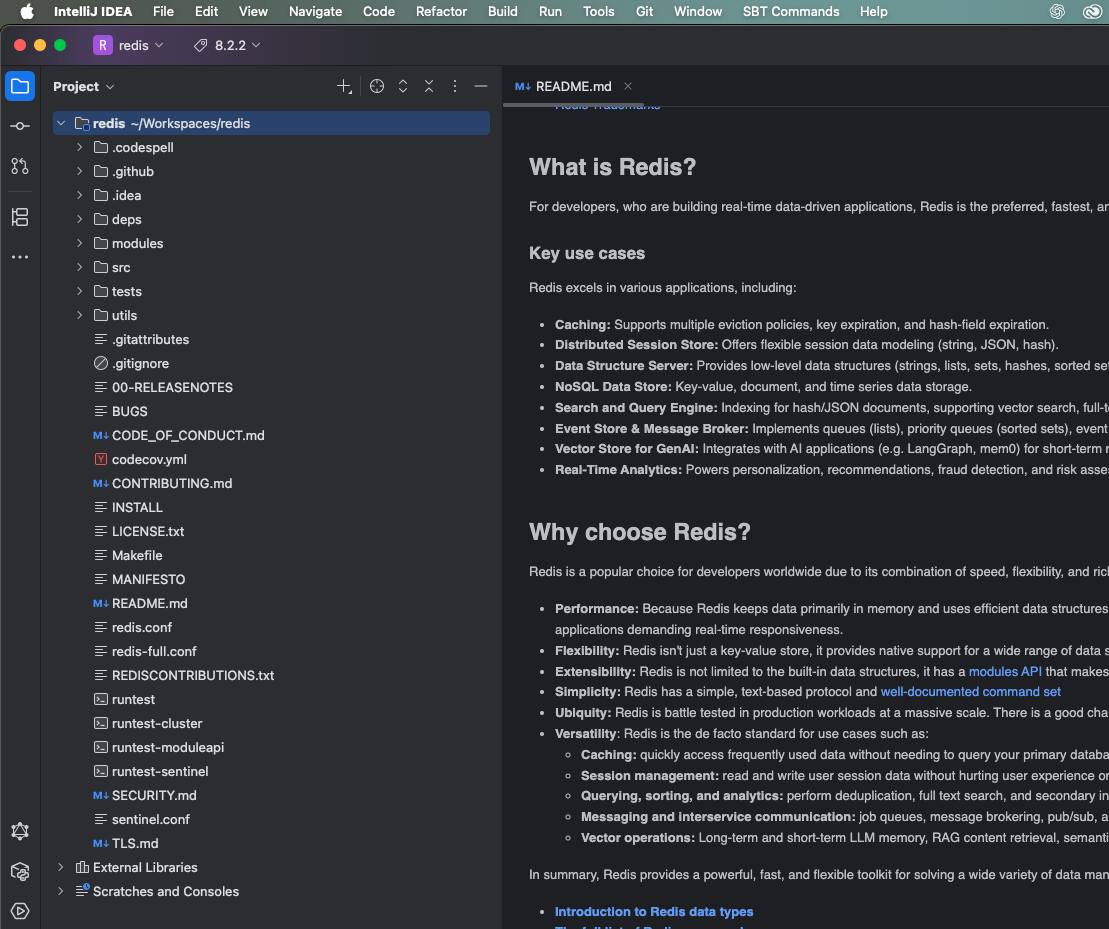Click the Creative Cloud icon in menu bar
This screenshot has height=929, width=1109.
[1092, 11]
